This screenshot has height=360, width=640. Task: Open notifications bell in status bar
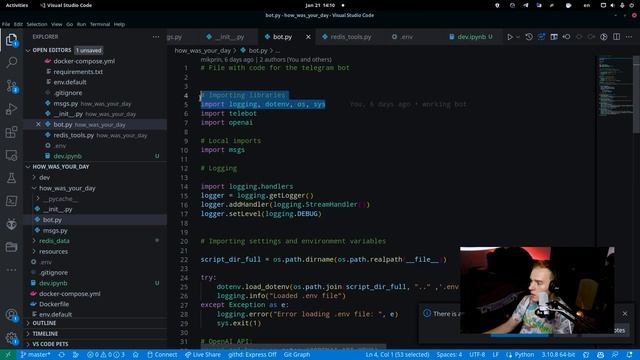point(629,355)
